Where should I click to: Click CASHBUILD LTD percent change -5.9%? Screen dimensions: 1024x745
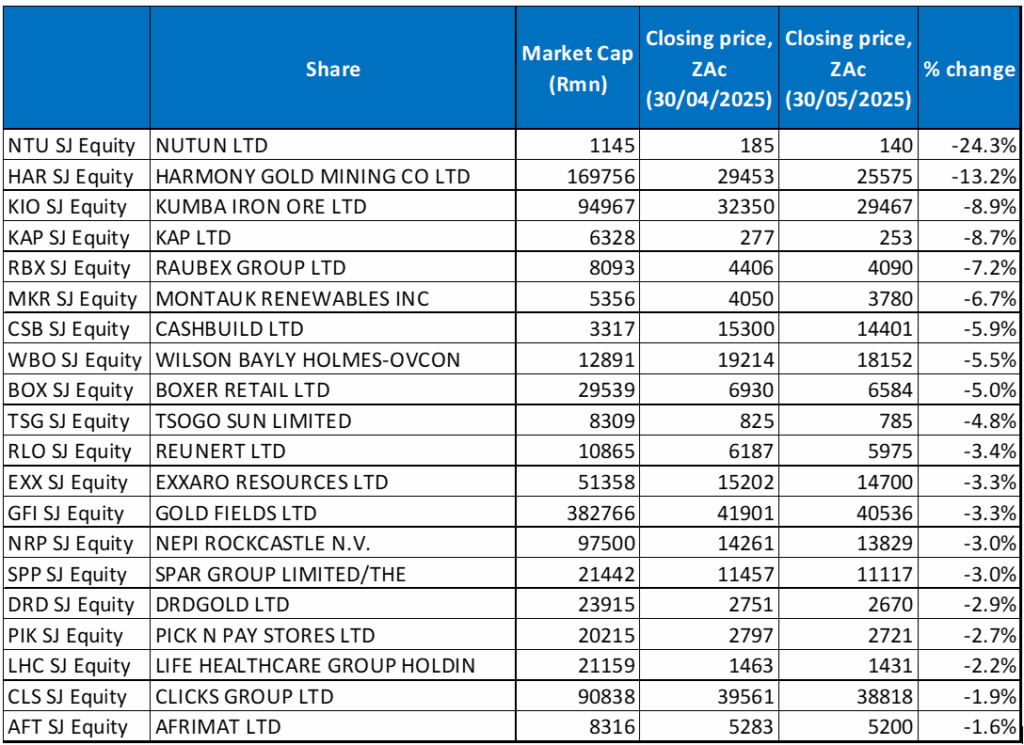coord(969,328)
